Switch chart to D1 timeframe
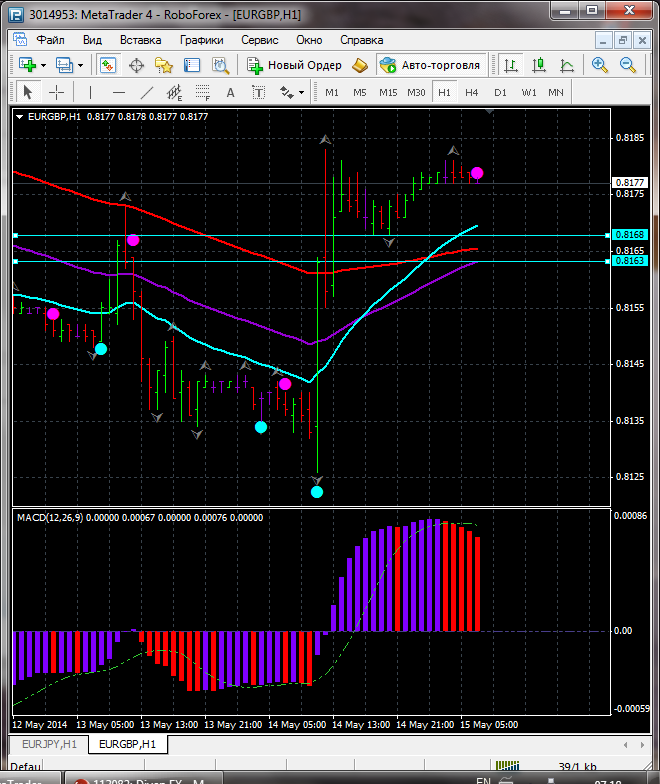Image resolution: width=660 pixels, height=784 pixels. coord(500,92)
